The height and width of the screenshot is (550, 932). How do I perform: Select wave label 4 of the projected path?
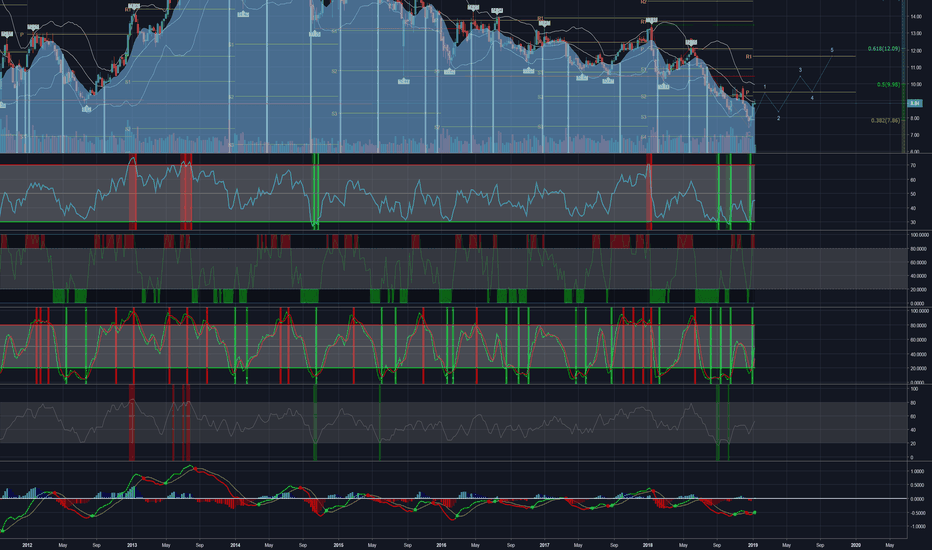(x=812, y=98)
